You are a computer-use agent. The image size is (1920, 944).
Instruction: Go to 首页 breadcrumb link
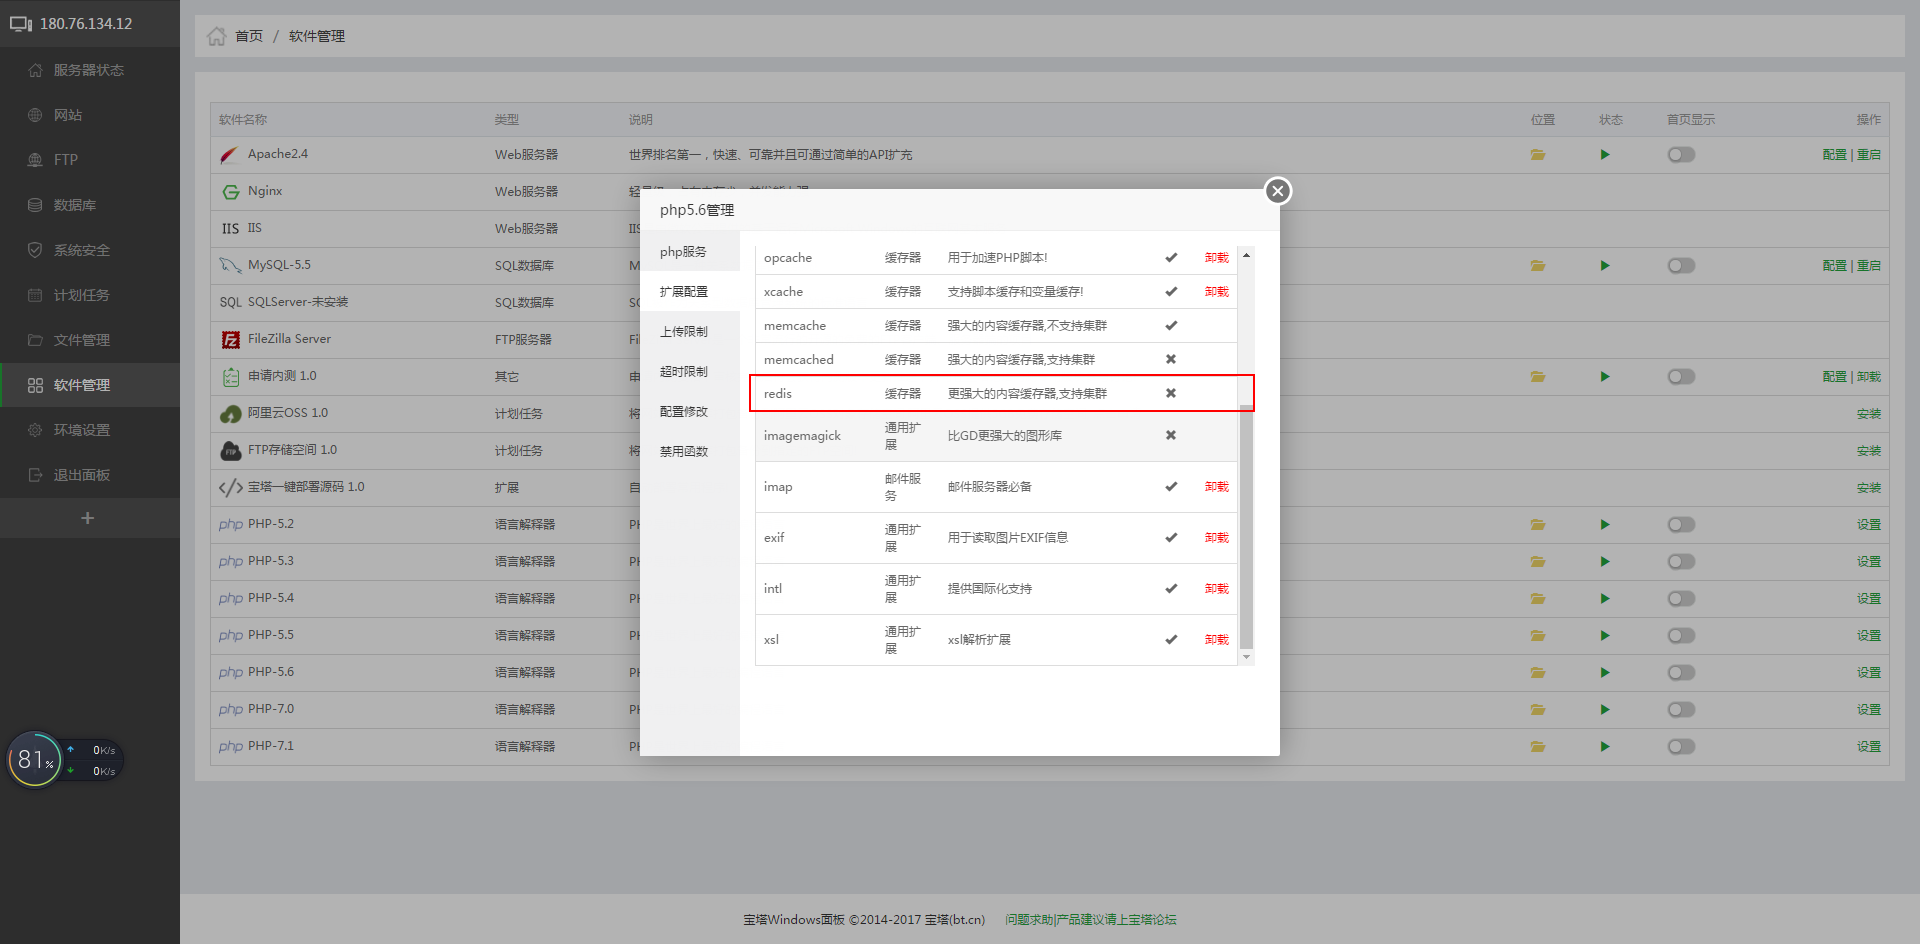[249, 36]
